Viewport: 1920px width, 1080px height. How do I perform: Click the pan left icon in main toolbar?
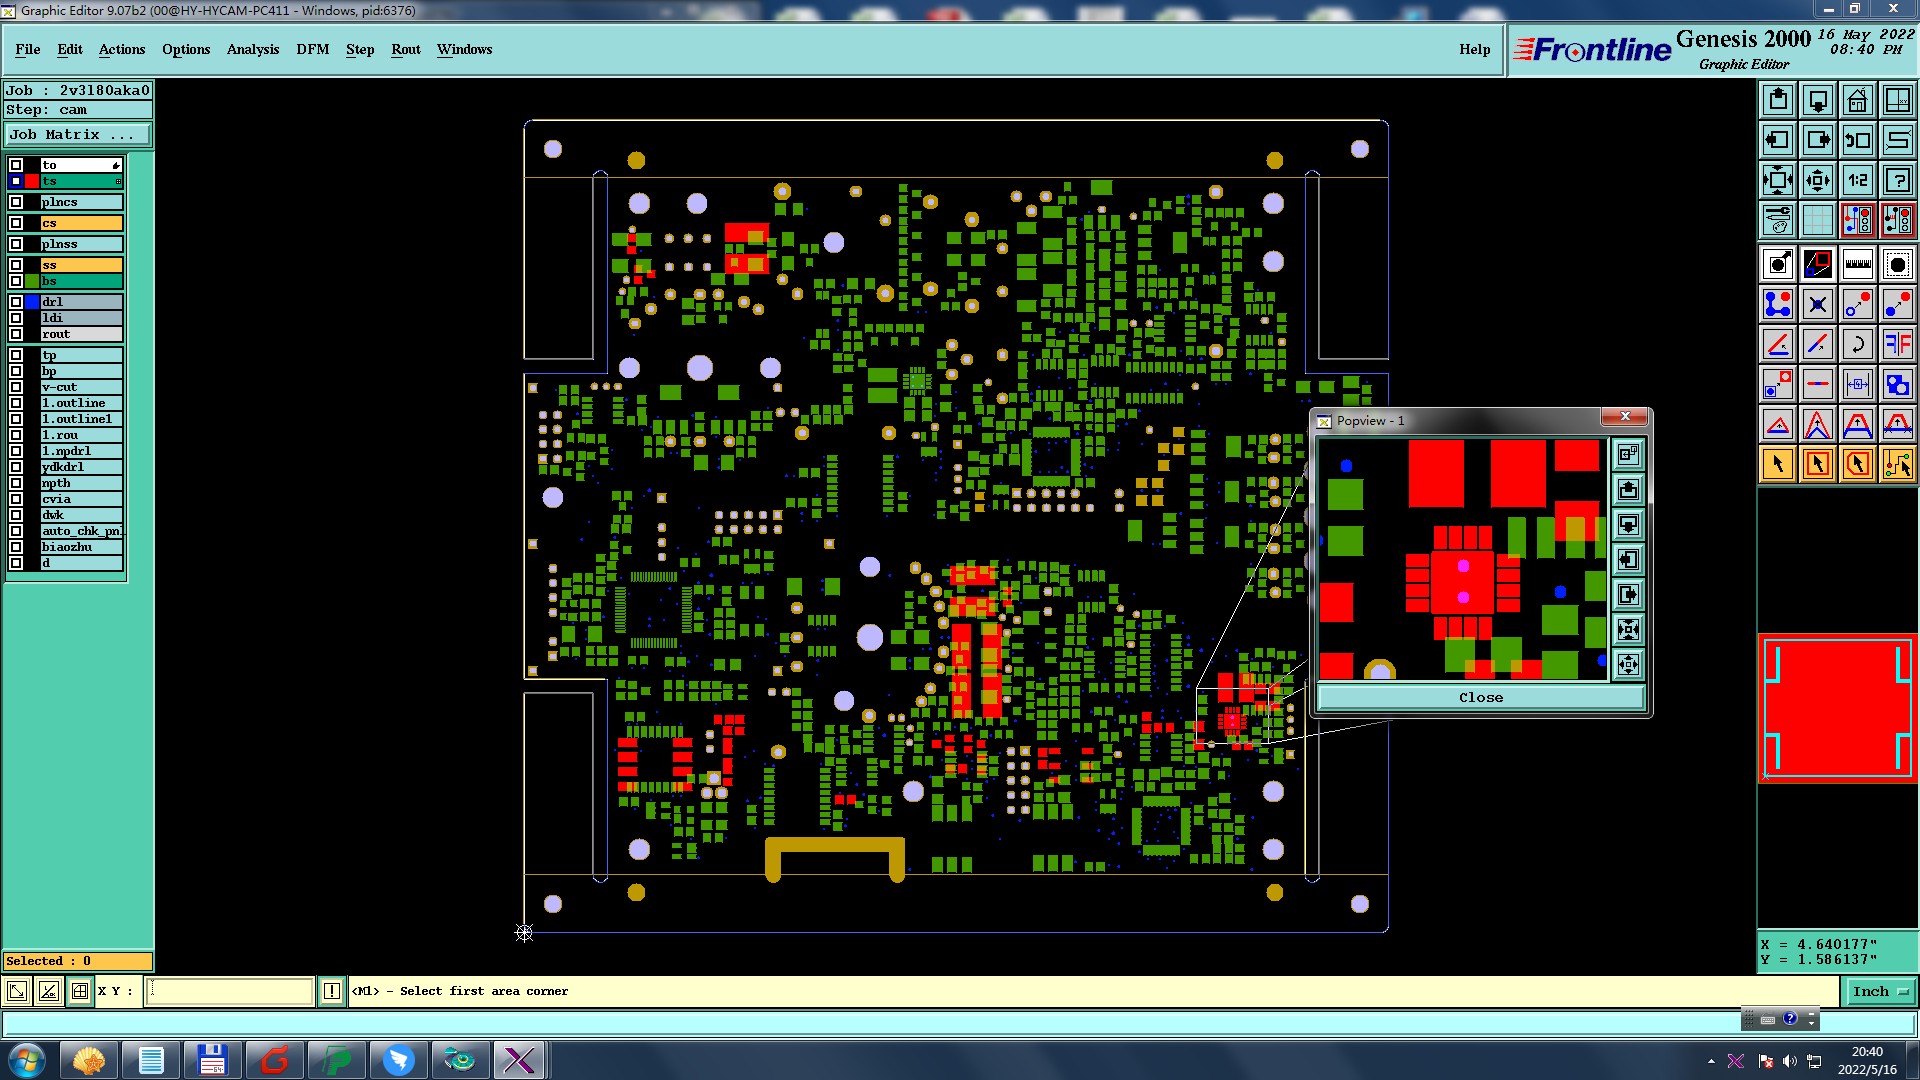pyautogui.click(x=1778, y=140)
